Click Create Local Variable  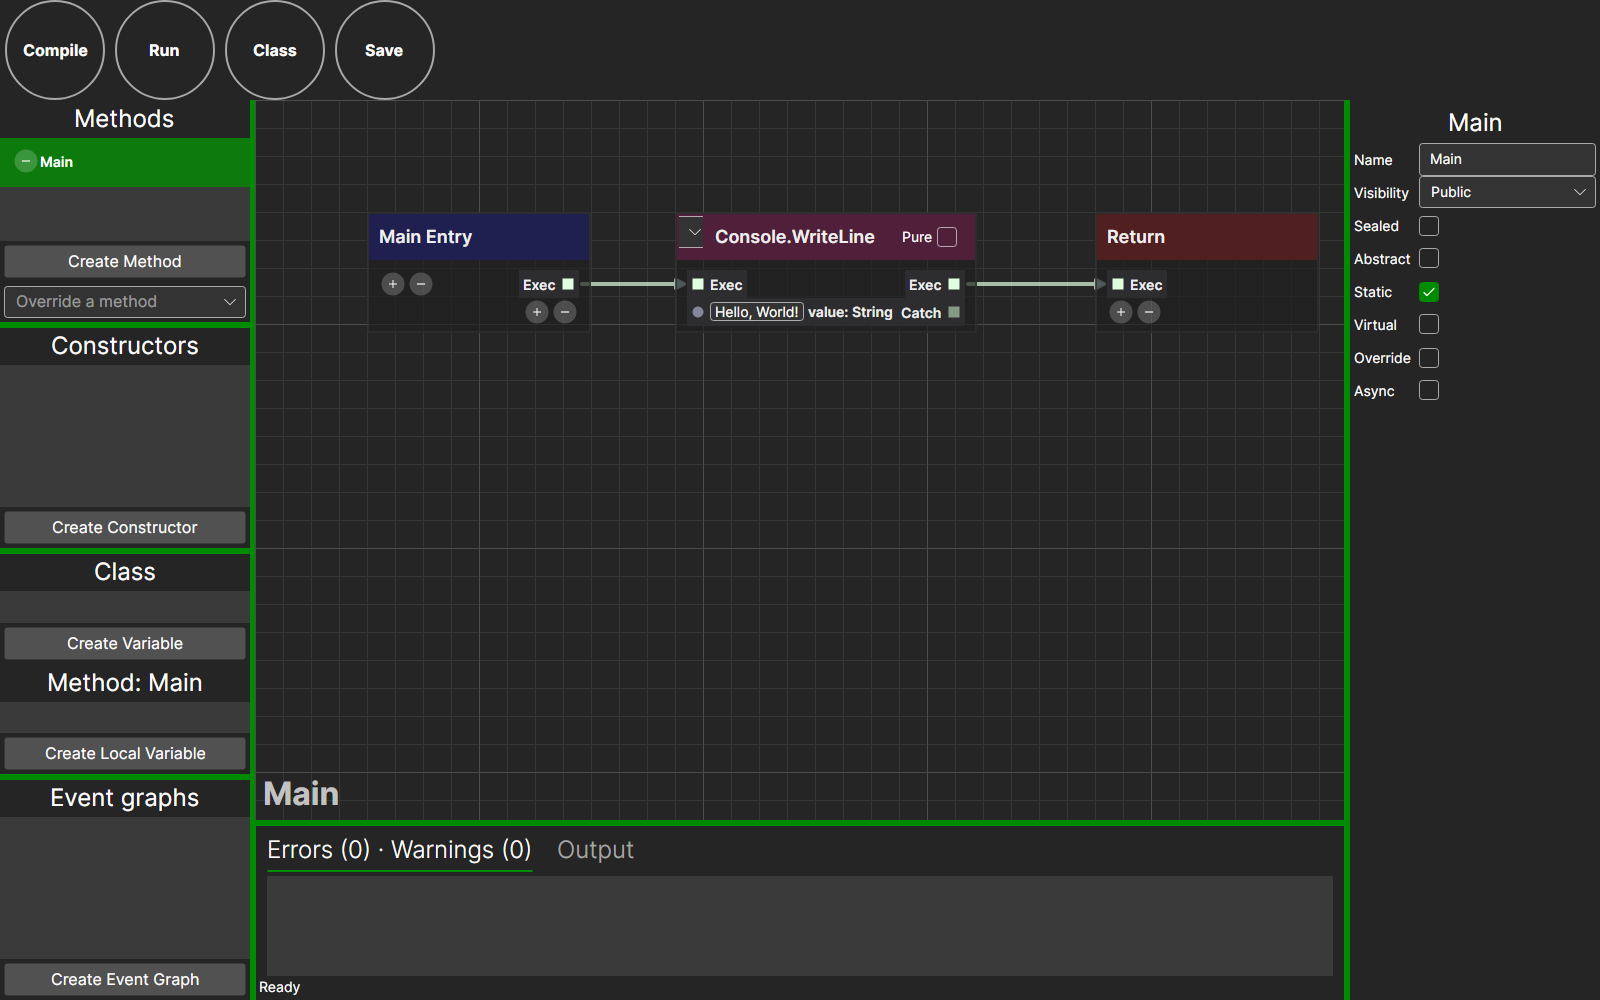click(125, 753)
